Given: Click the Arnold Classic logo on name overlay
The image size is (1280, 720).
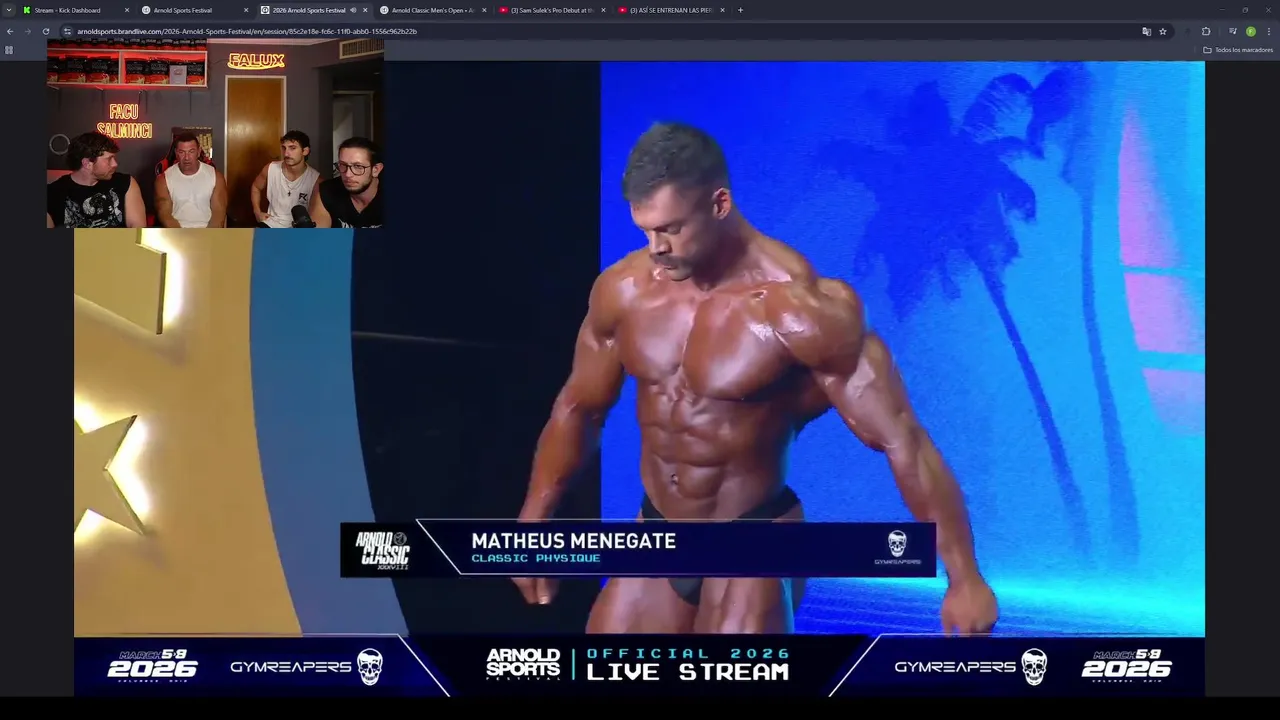Looking at the screenshot, I should point(382,550).
